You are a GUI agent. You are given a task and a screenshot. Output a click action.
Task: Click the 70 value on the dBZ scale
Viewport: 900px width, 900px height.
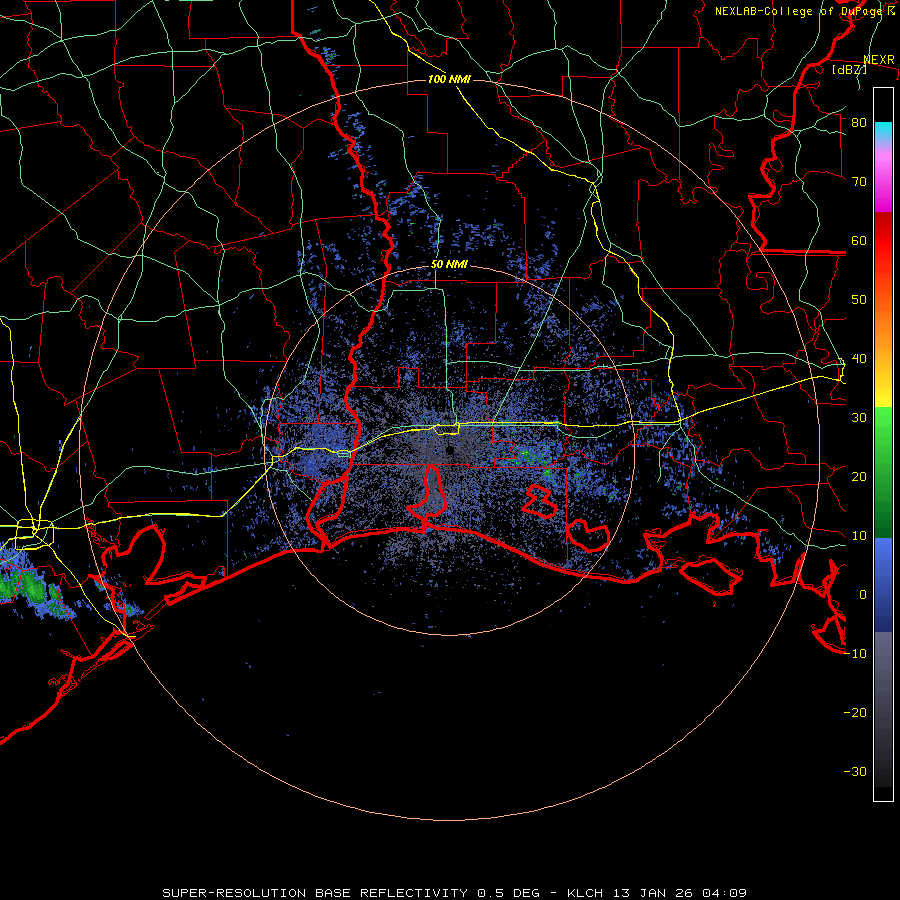click(x=859, y=181)
